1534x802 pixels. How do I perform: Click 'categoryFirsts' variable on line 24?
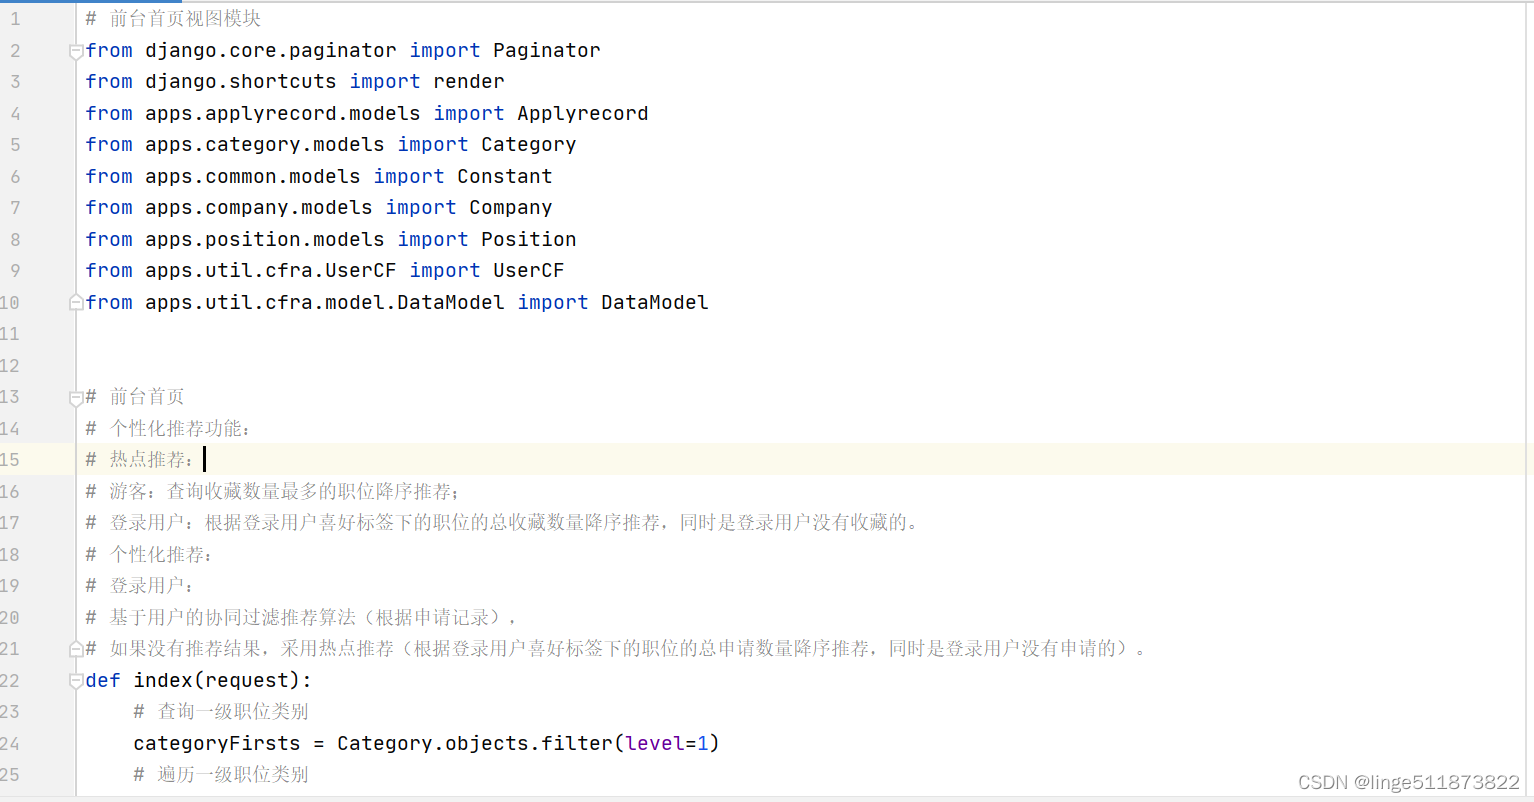click(217, 743)
